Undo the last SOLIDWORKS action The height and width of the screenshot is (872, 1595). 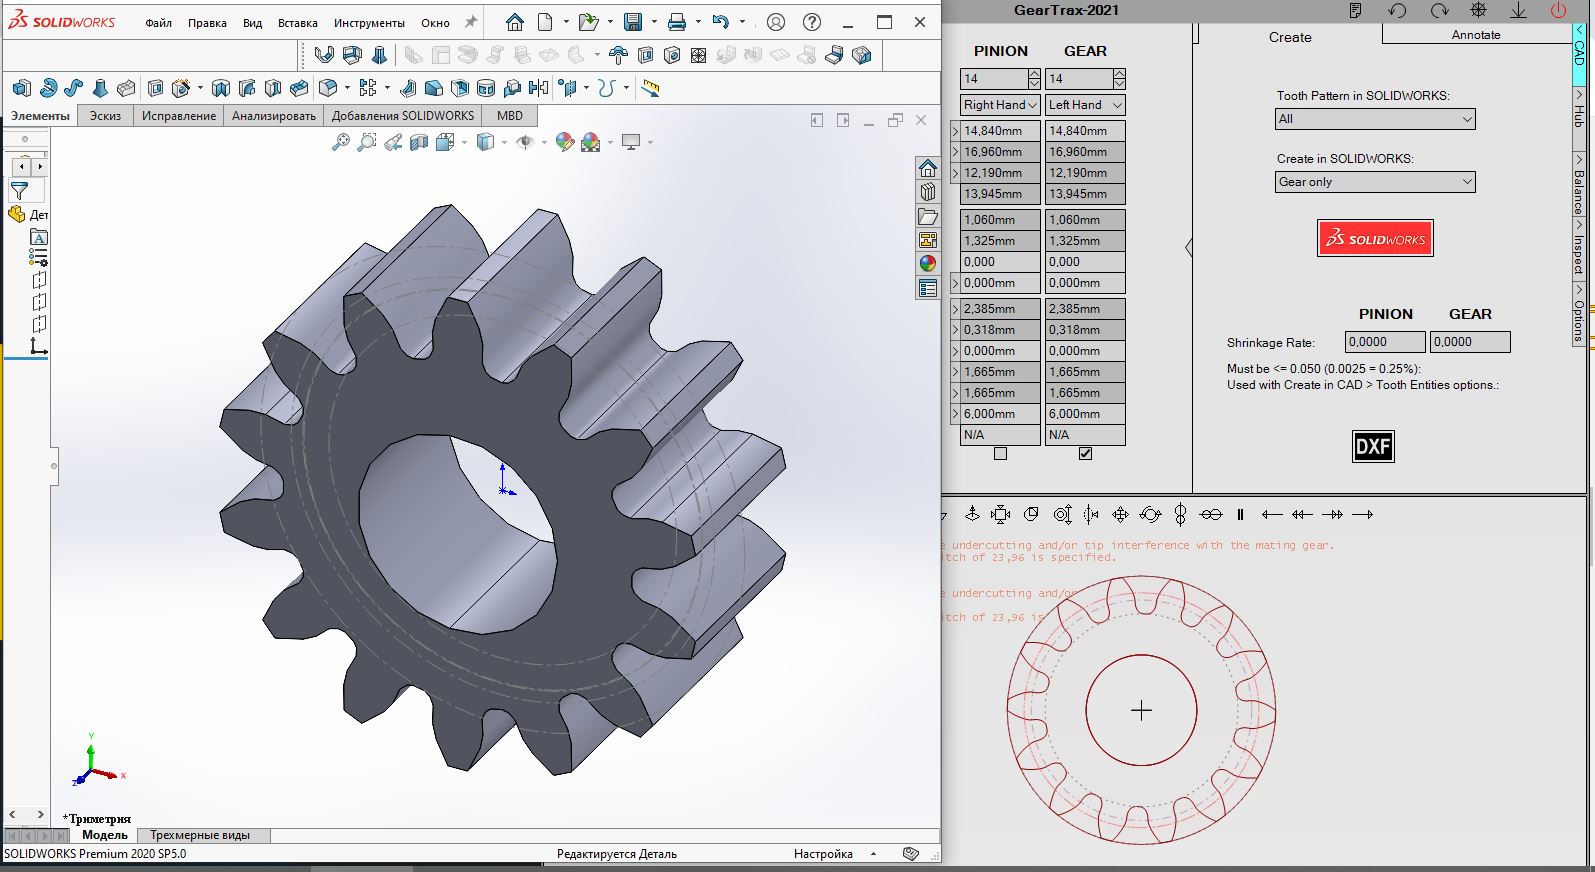[x=720, y=22]
